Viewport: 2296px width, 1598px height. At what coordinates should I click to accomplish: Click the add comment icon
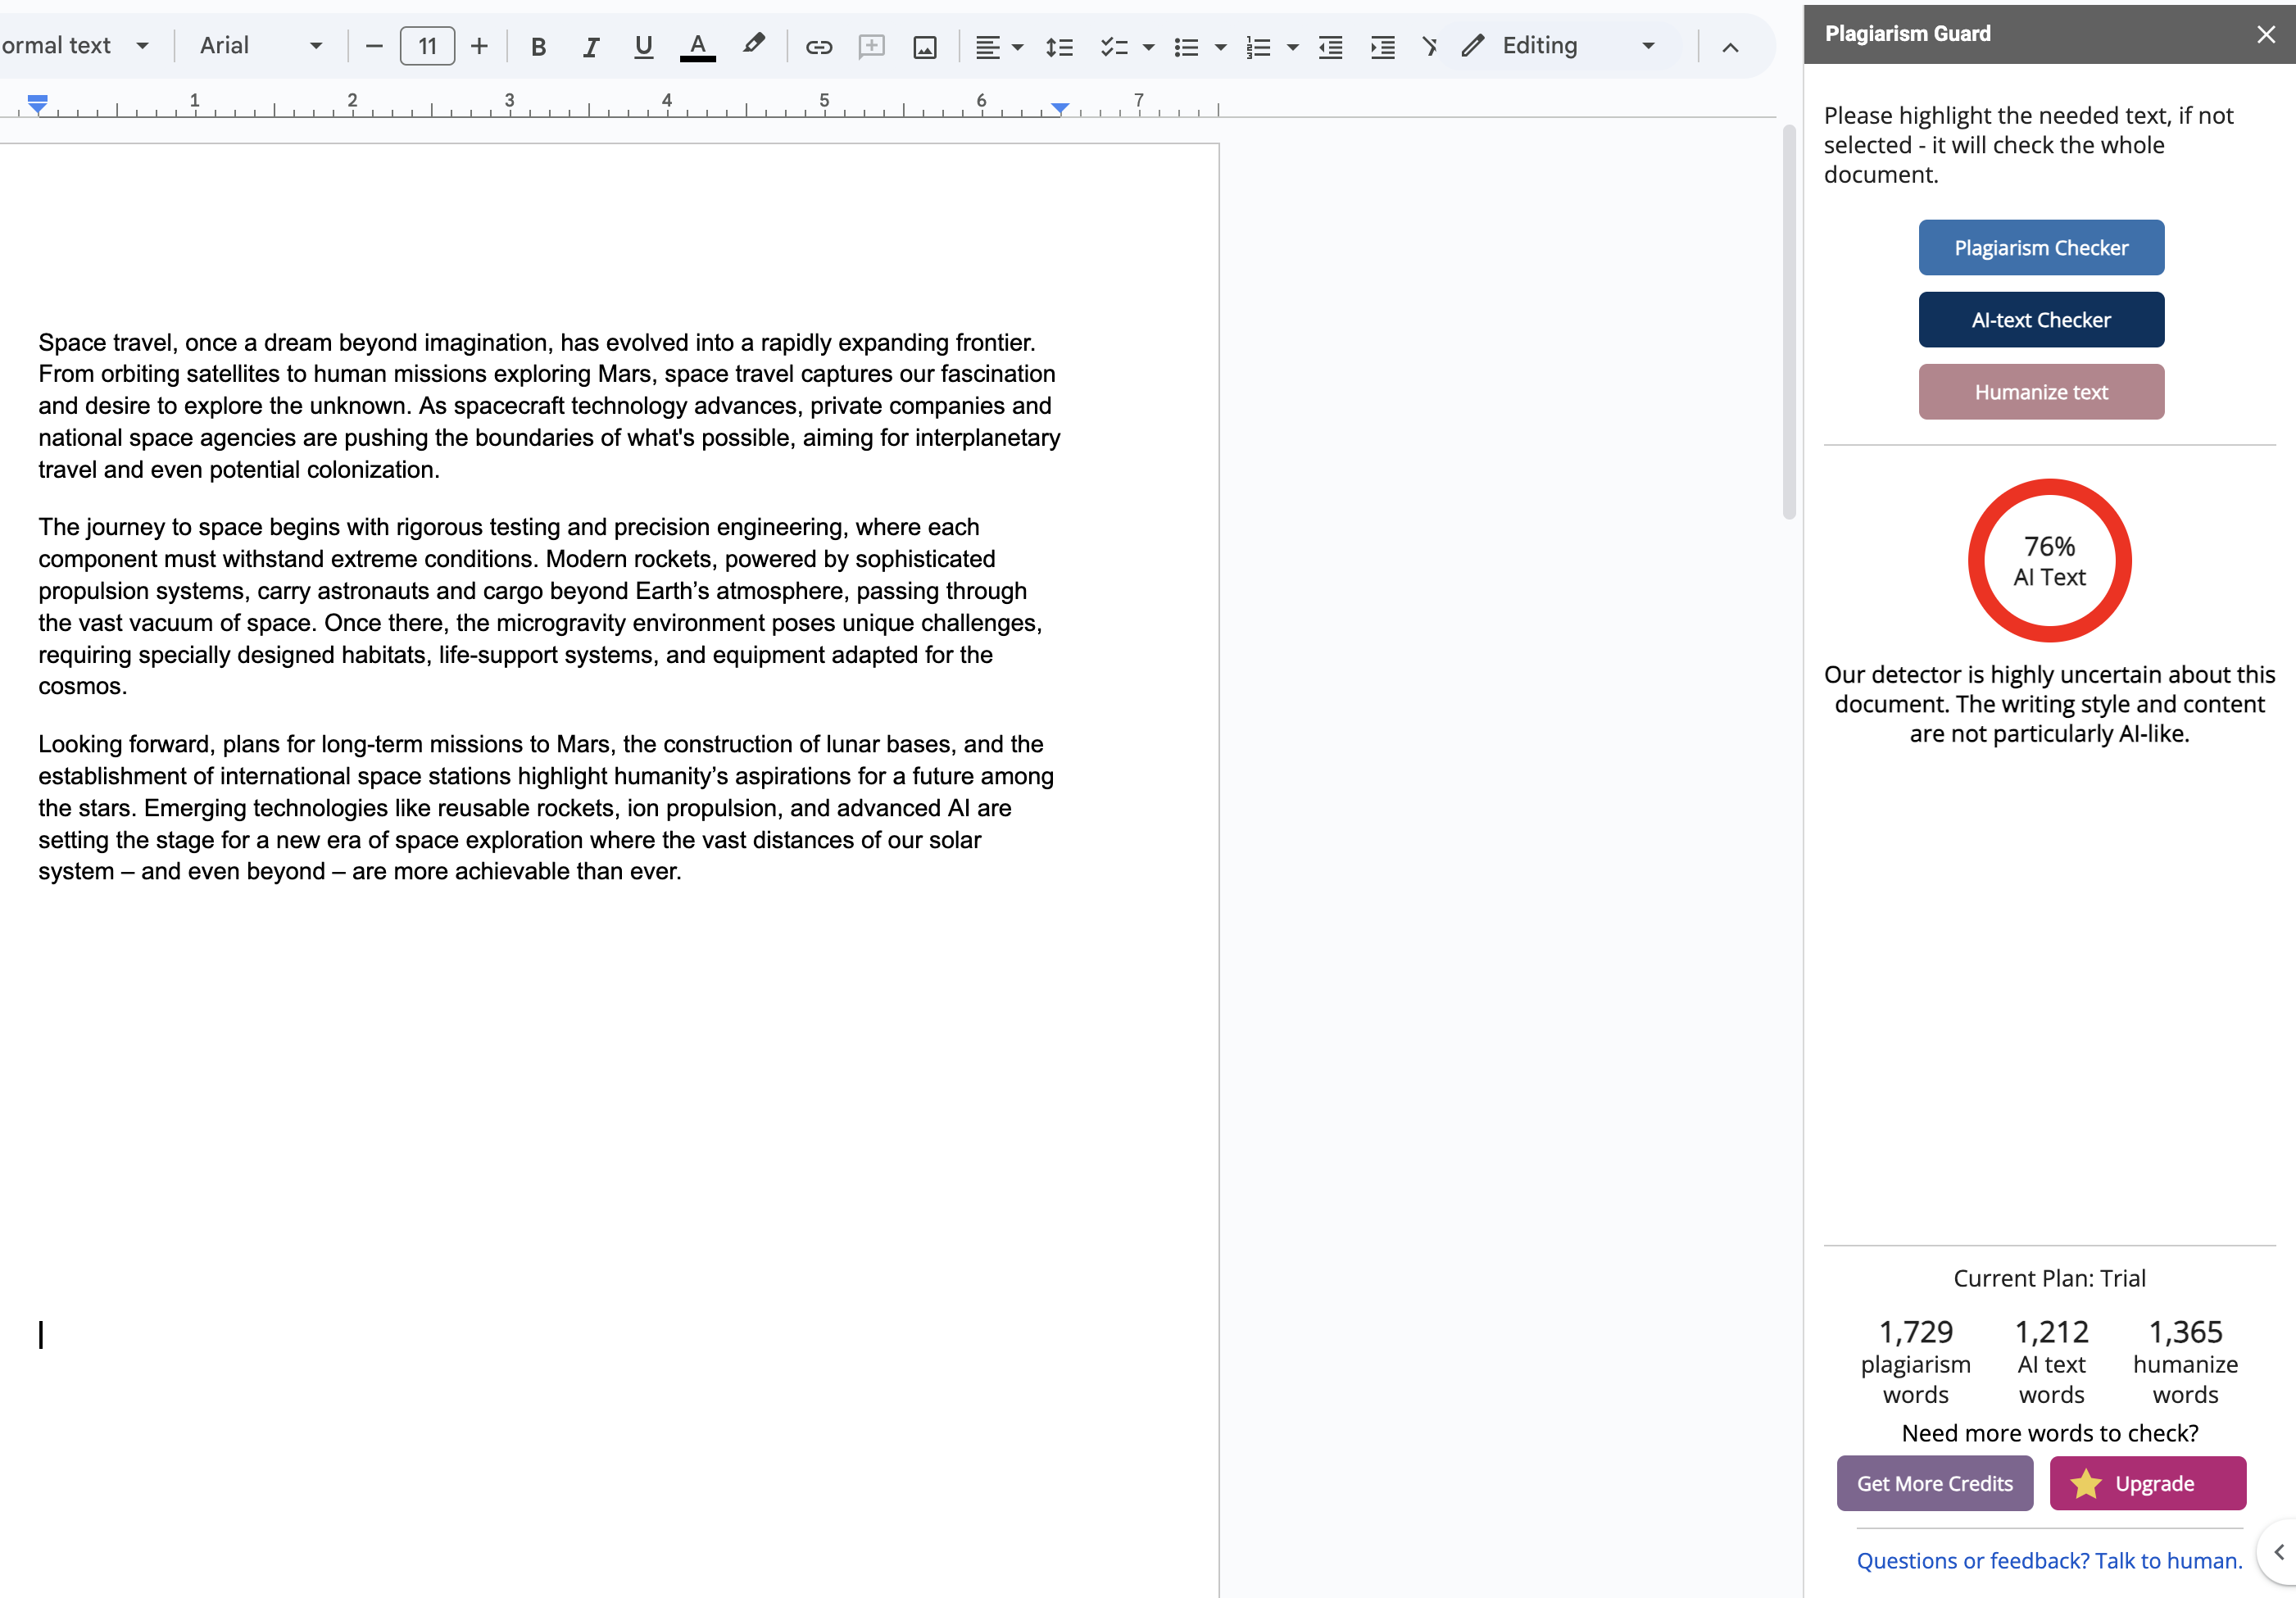pos(872,46)
